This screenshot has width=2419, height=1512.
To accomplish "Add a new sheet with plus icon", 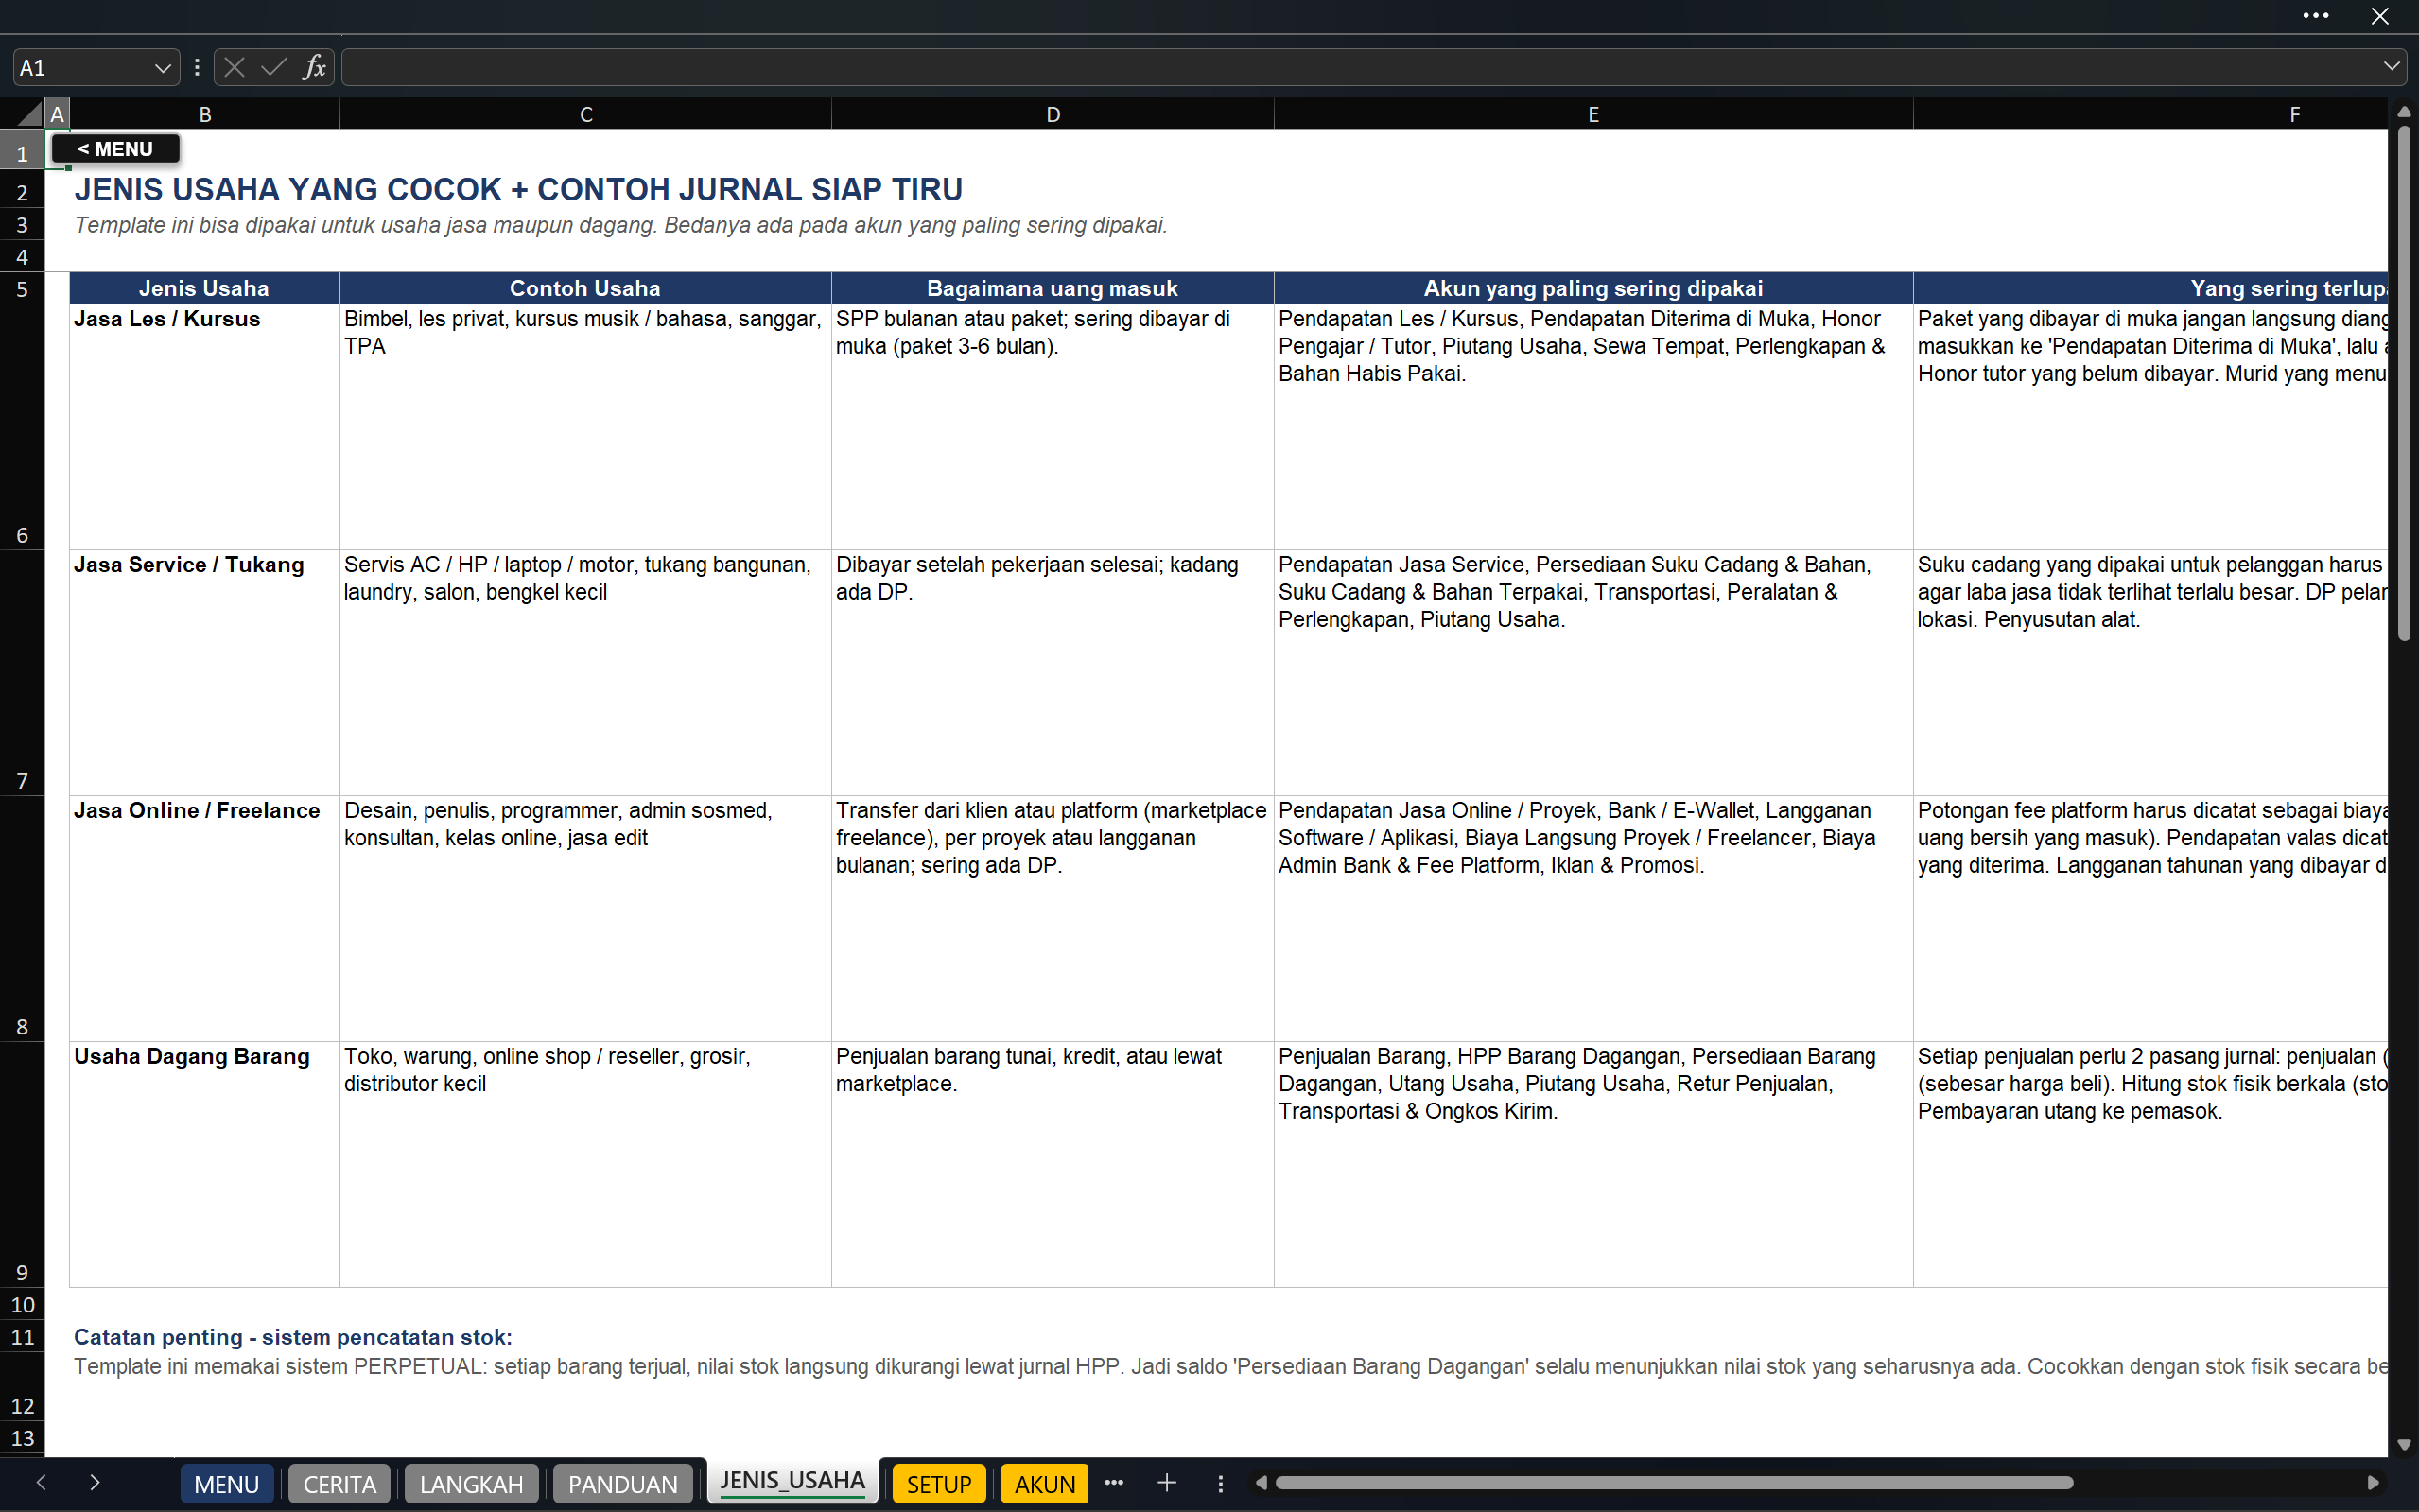I will 1167,1483.
